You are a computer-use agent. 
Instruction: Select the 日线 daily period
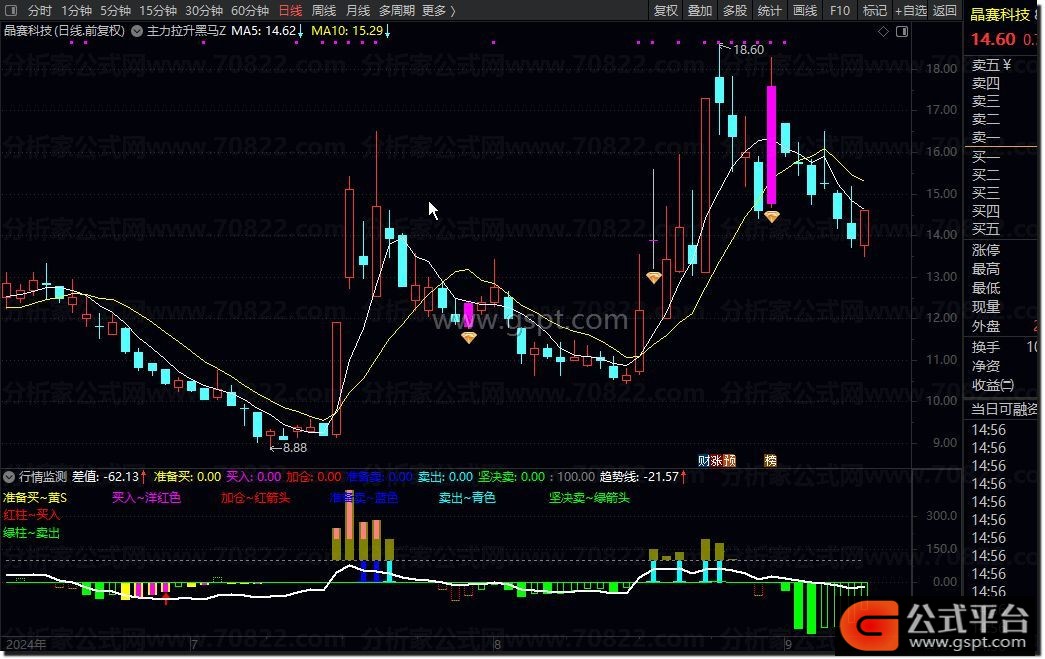tap(291, 11)
